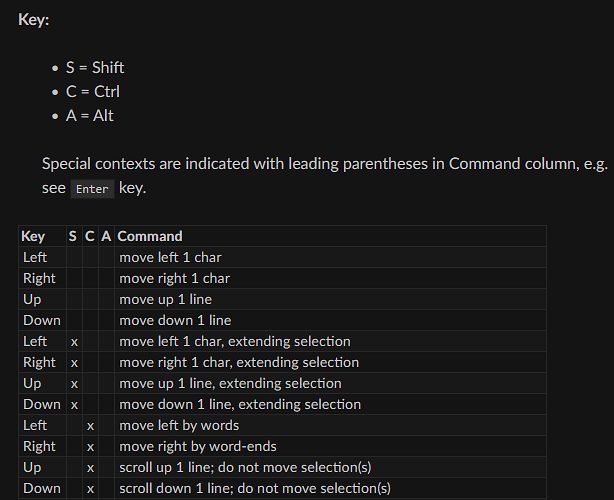Click the "Key:" heading text

point(34,20)
